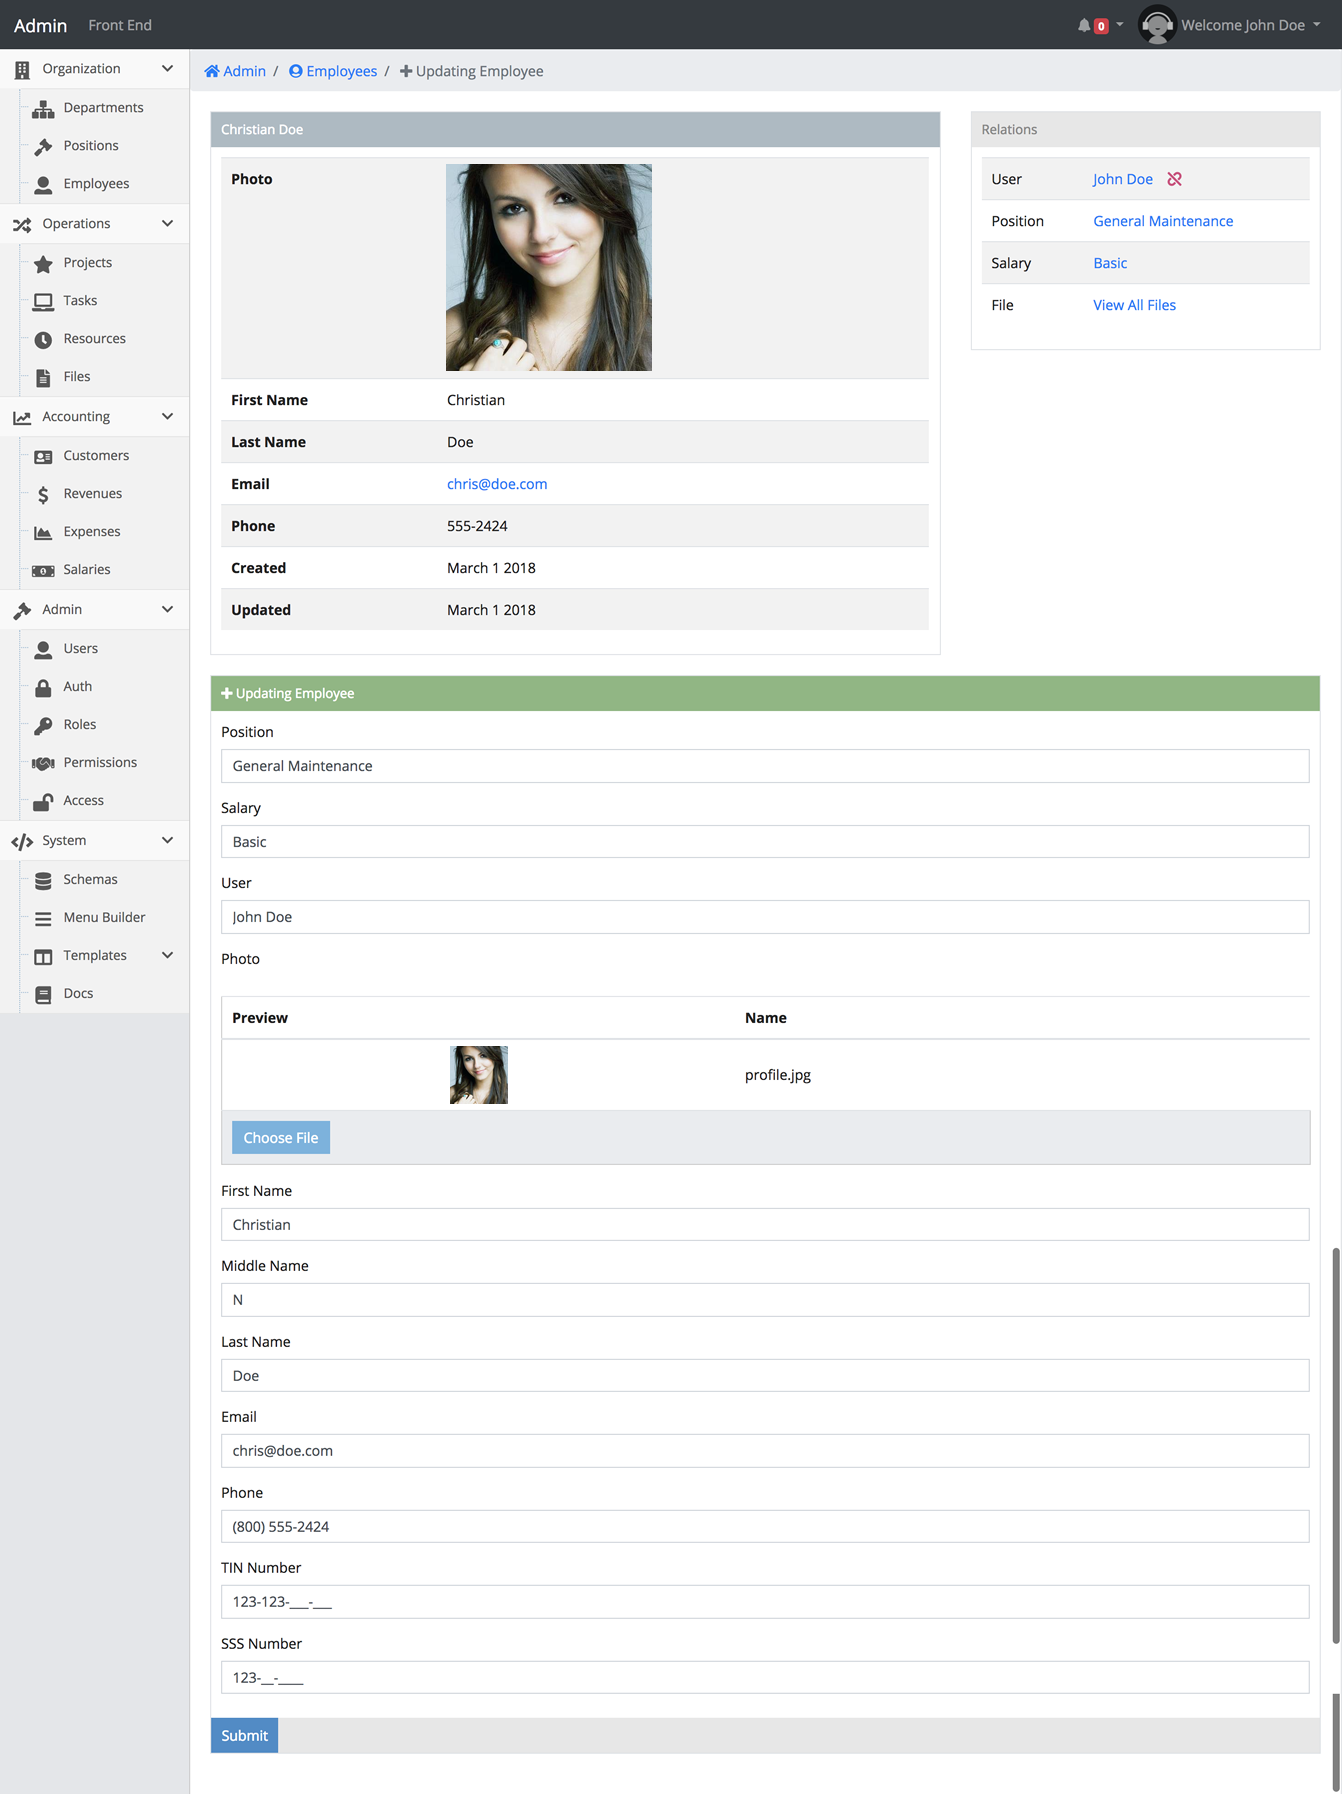
Task: Click the Submit button
Action: click(x=245, y=1736)
